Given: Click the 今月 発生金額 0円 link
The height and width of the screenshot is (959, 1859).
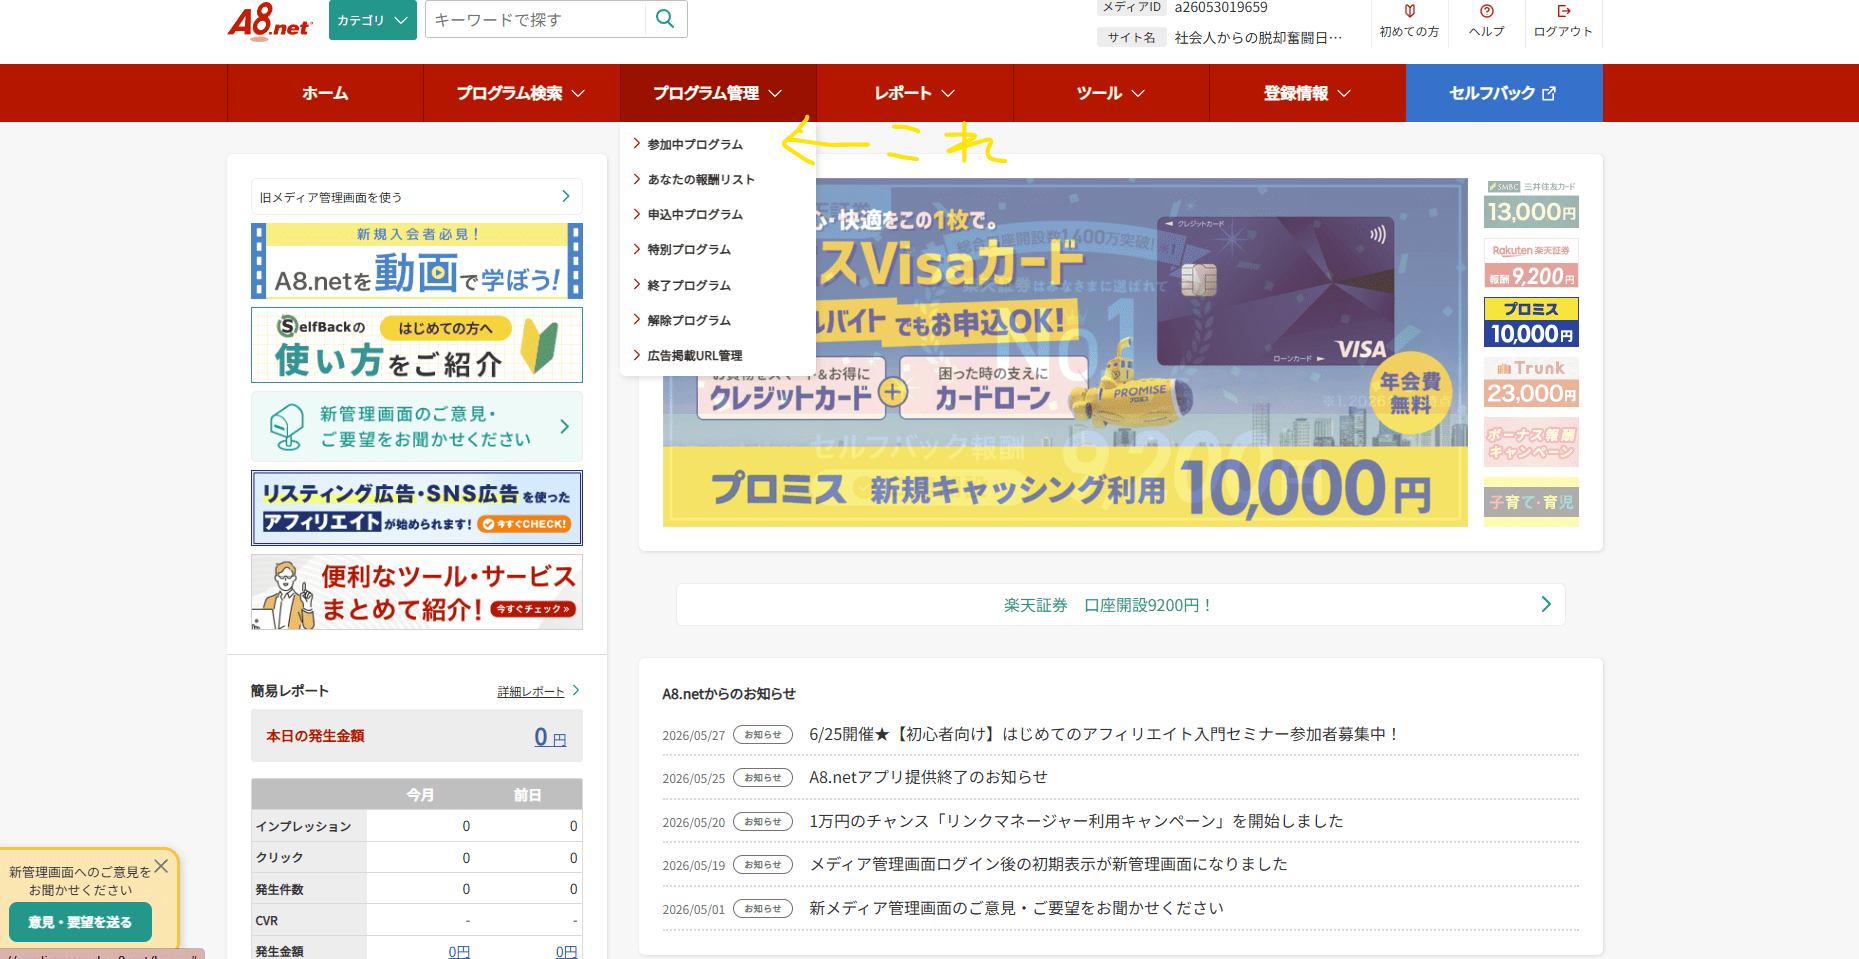Looking at the screenshot, I should [459, 952].
